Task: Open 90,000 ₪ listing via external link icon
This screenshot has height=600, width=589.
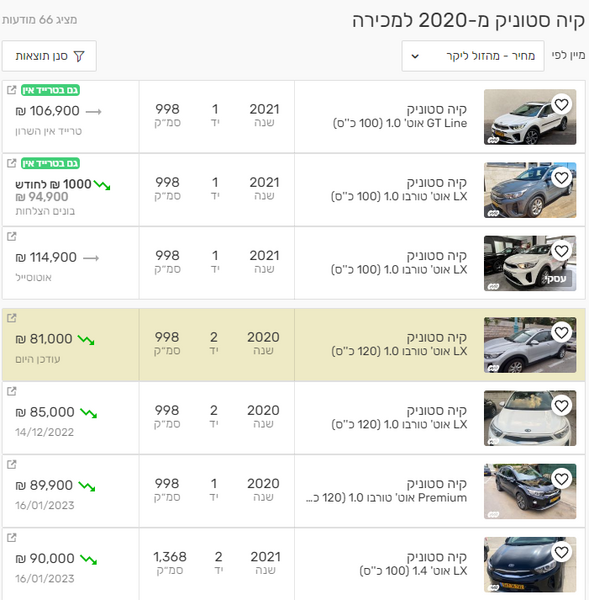Action: 11,538
